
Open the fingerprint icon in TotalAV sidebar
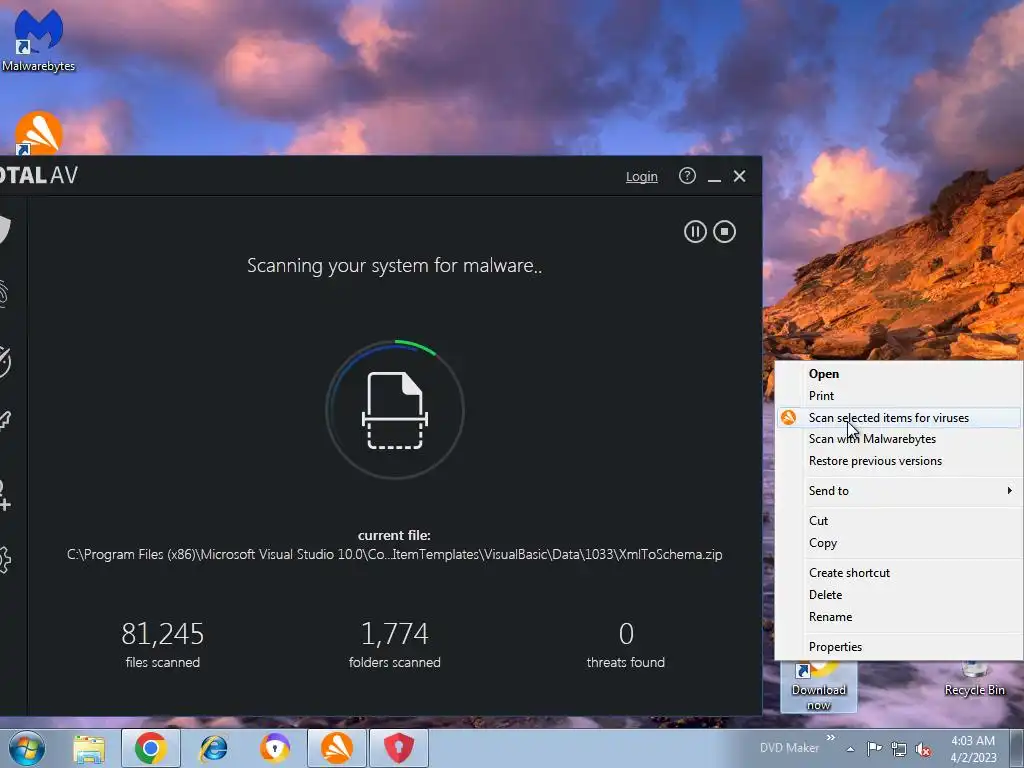pyautogui.click(x=3, y=295)
